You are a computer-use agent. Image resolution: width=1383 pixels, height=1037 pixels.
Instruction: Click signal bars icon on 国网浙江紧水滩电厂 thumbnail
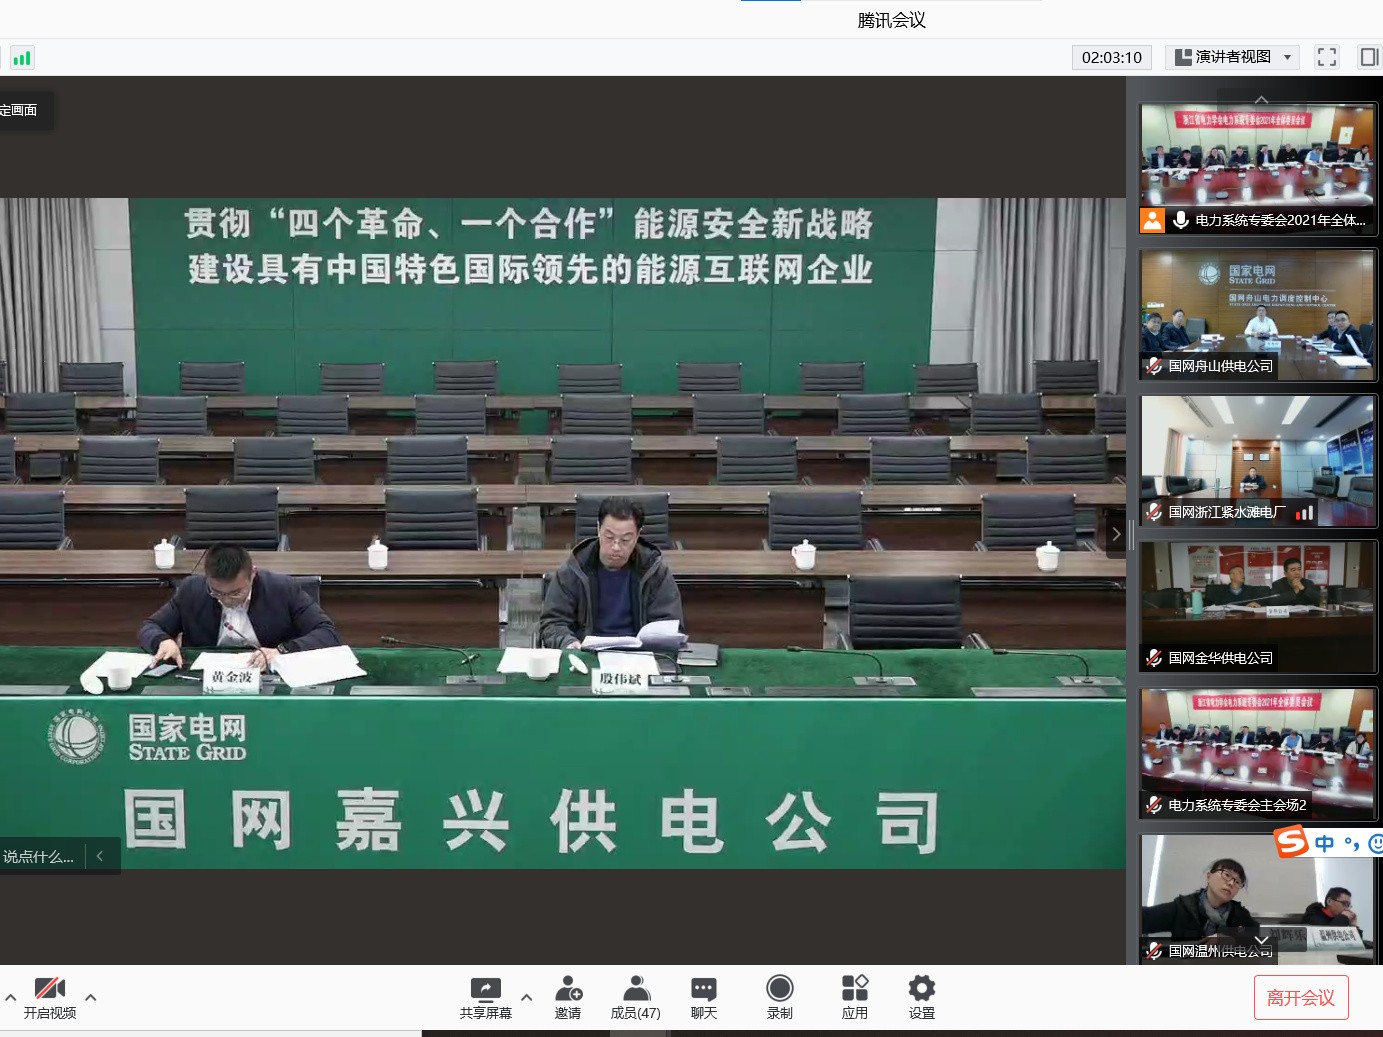click(x=1304, y=512)
